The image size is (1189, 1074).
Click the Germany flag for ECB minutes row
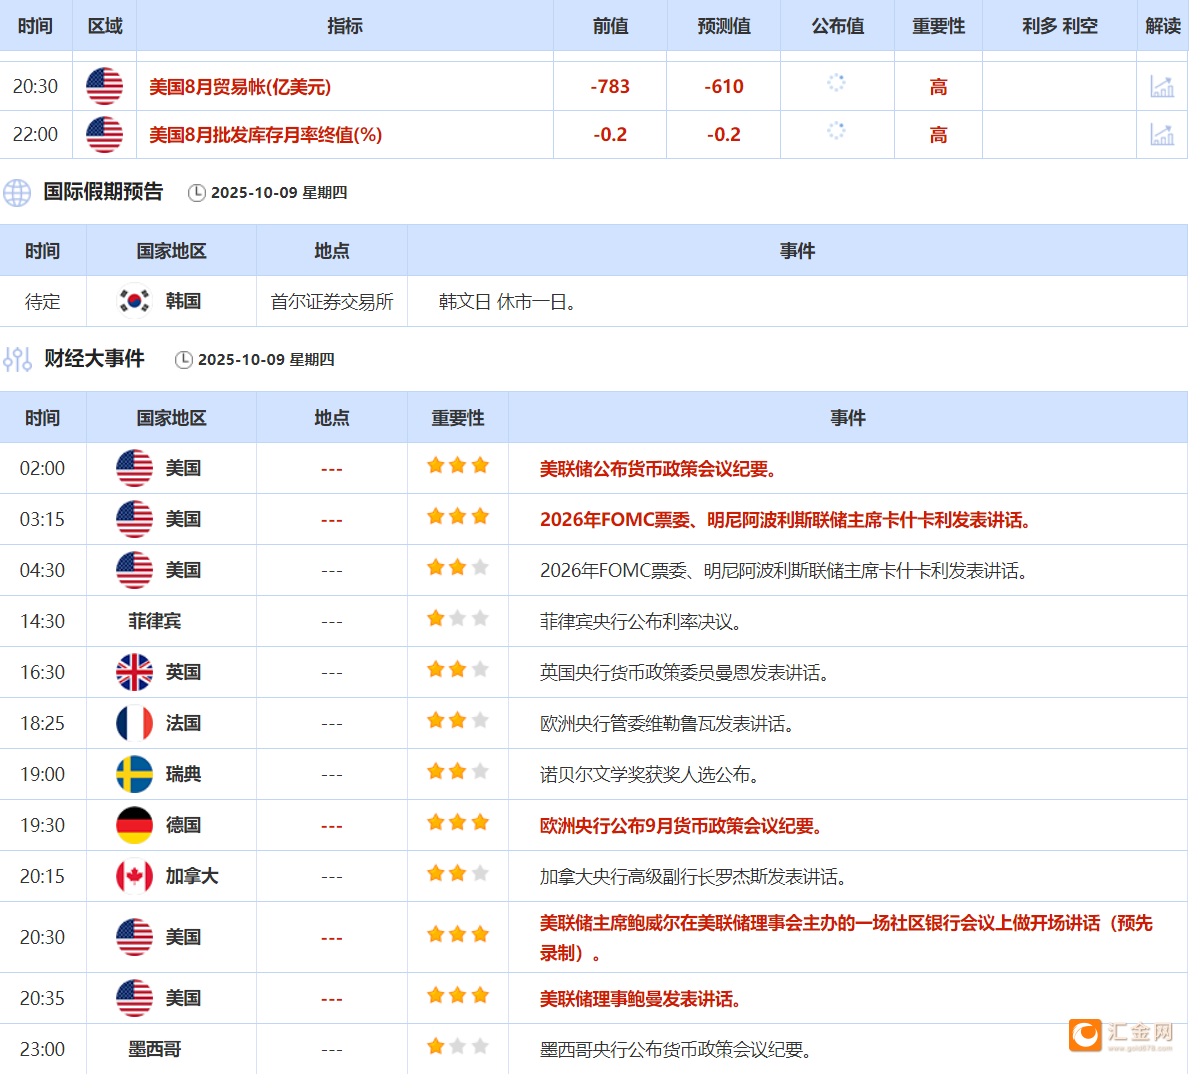click(x=133, y=824)
